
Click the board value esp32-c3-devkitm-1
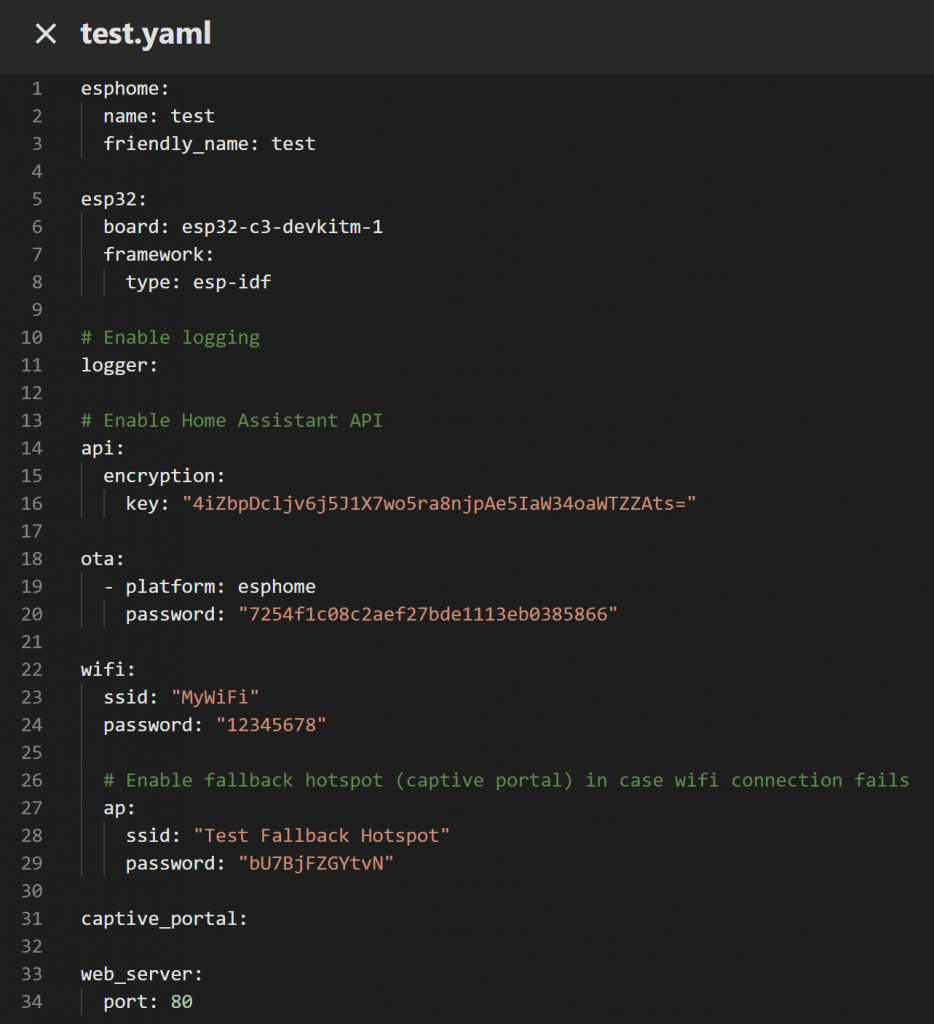click(x=282, y=227)
